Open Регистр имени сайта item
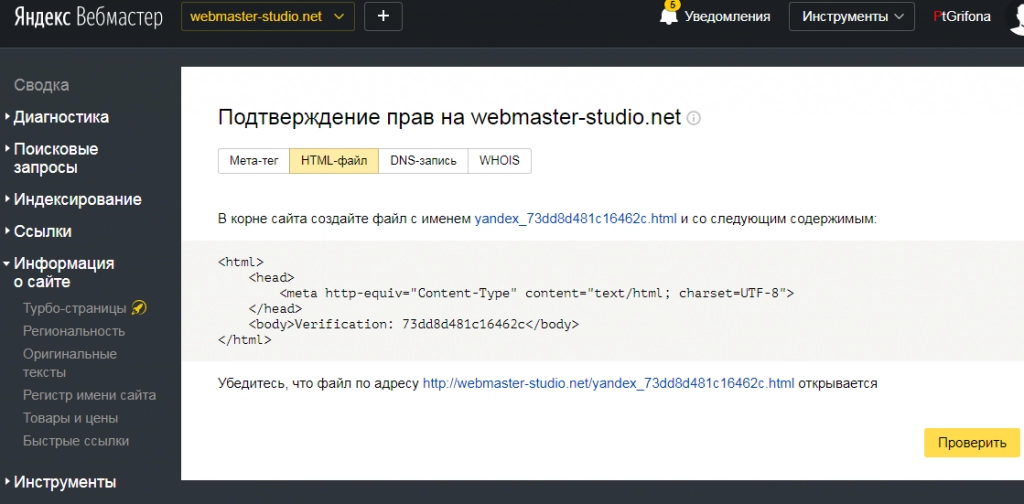 click(89, 395)
